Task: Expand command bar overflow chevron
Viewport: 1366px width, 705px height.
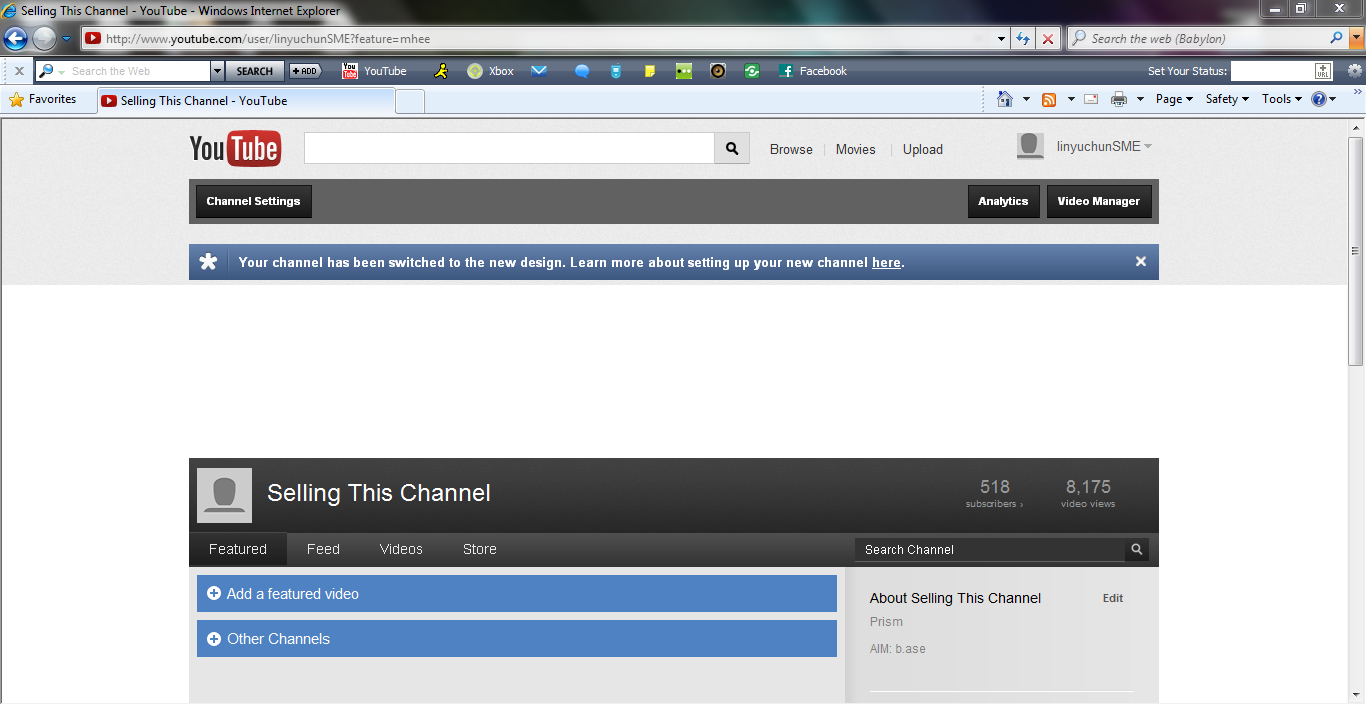Action: (1358, 91)
